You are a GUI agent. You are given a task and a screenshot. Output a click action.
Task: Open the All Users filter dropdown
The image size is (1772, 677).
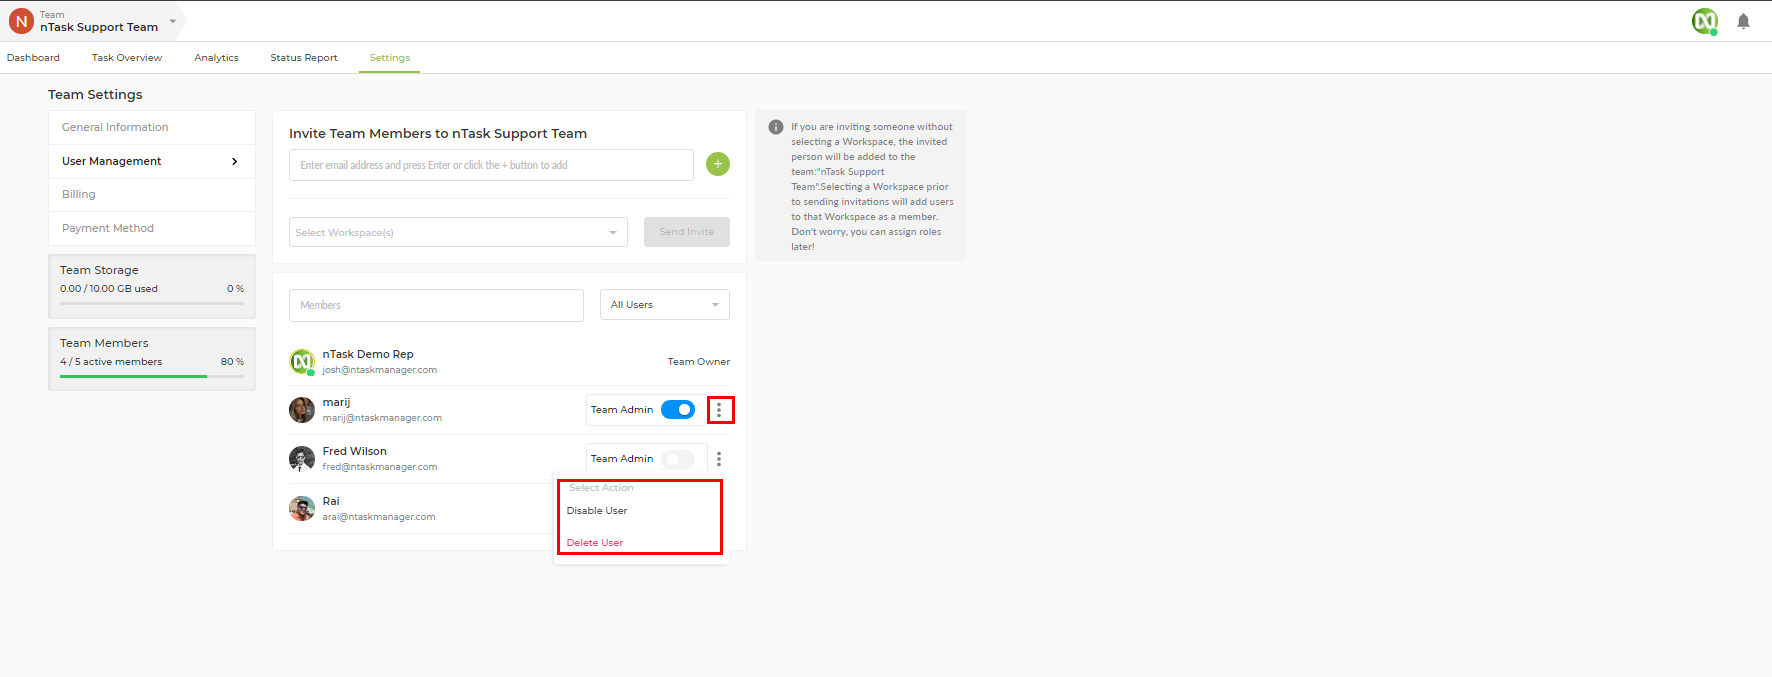(665, 305)
